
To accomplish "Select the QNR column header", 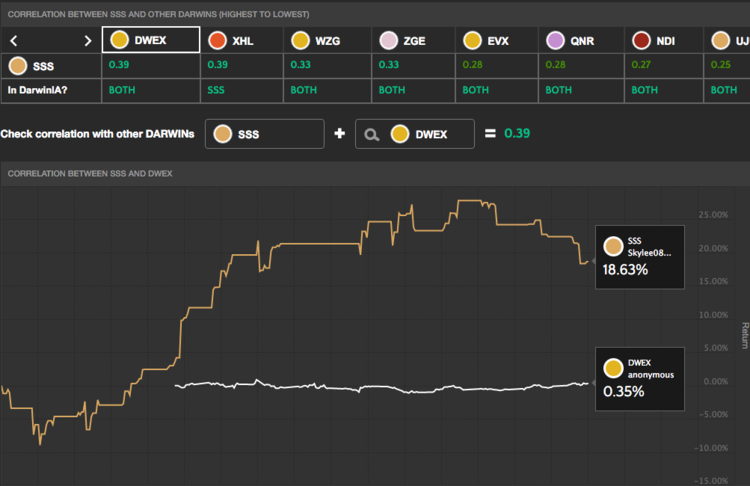I will click(581, 40).
